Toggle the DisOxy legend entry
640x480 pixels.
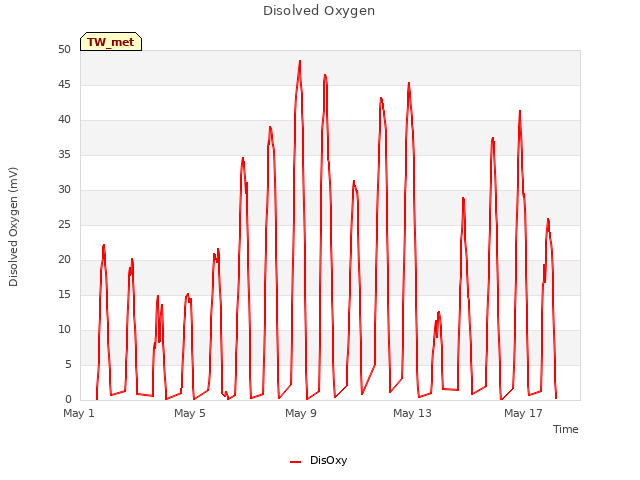319,460
